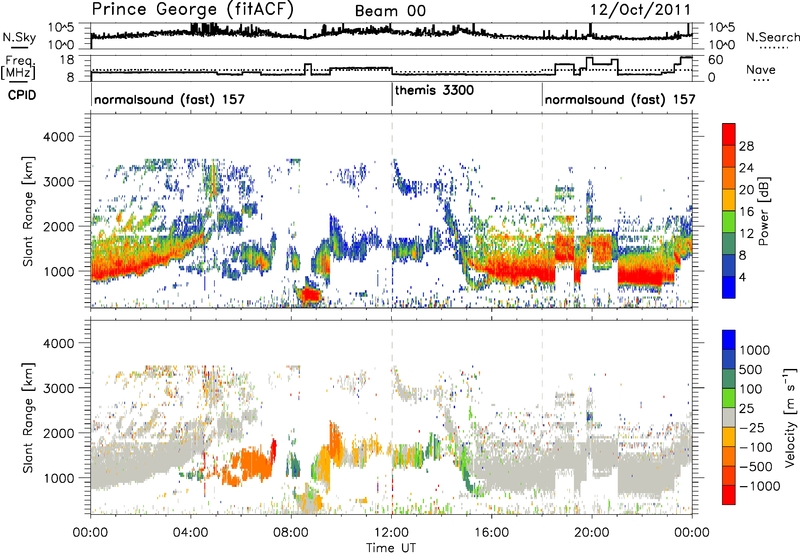Image resolution: width=800 pixels, height=554 pixels.
Task: Click the red high-power patch near 08:40
Action: (x=310, y=295)
